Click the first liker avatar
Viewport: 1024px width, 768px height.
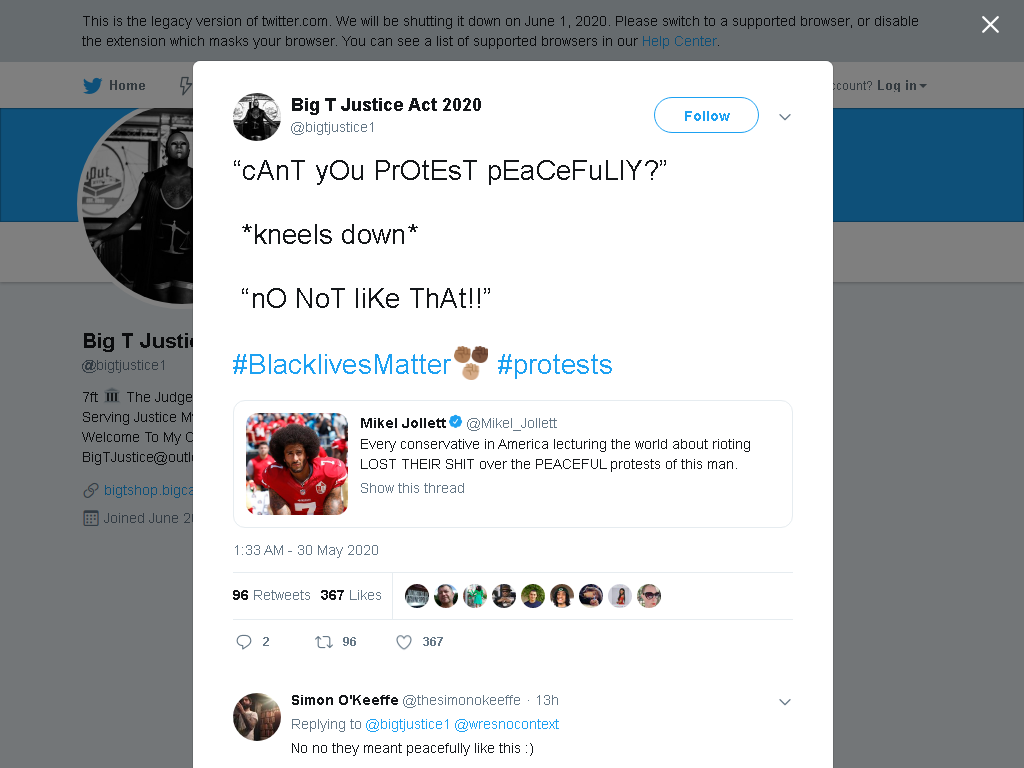click(x=417, y=596)
